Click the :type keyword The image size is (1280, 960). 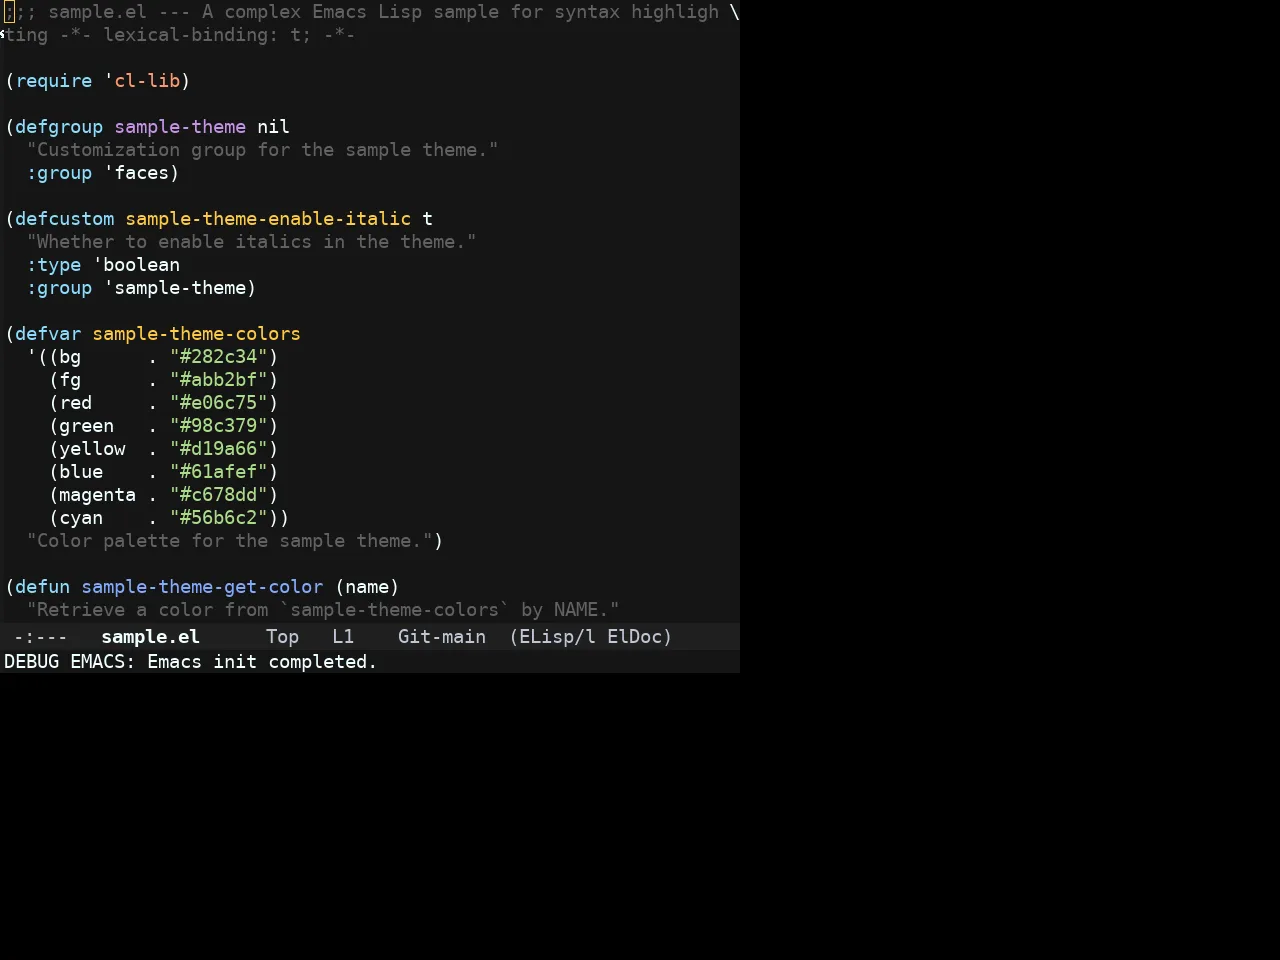tap(54, 265)
